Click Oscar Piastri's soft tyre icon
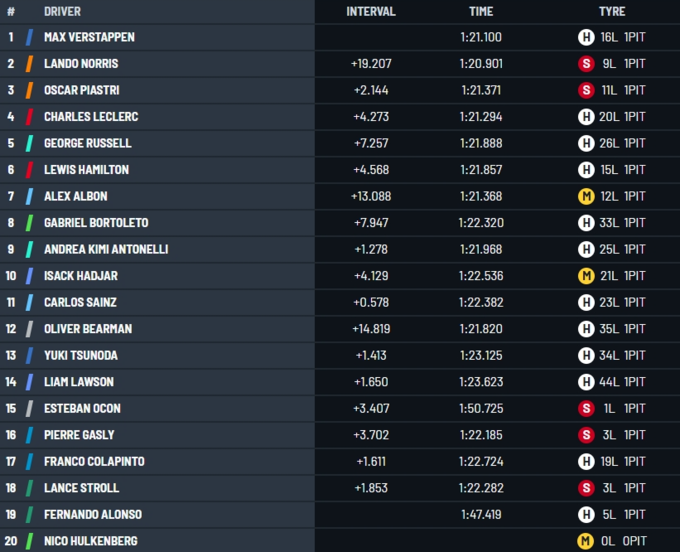This screenshot has width=680, height=552. (586, 90)
